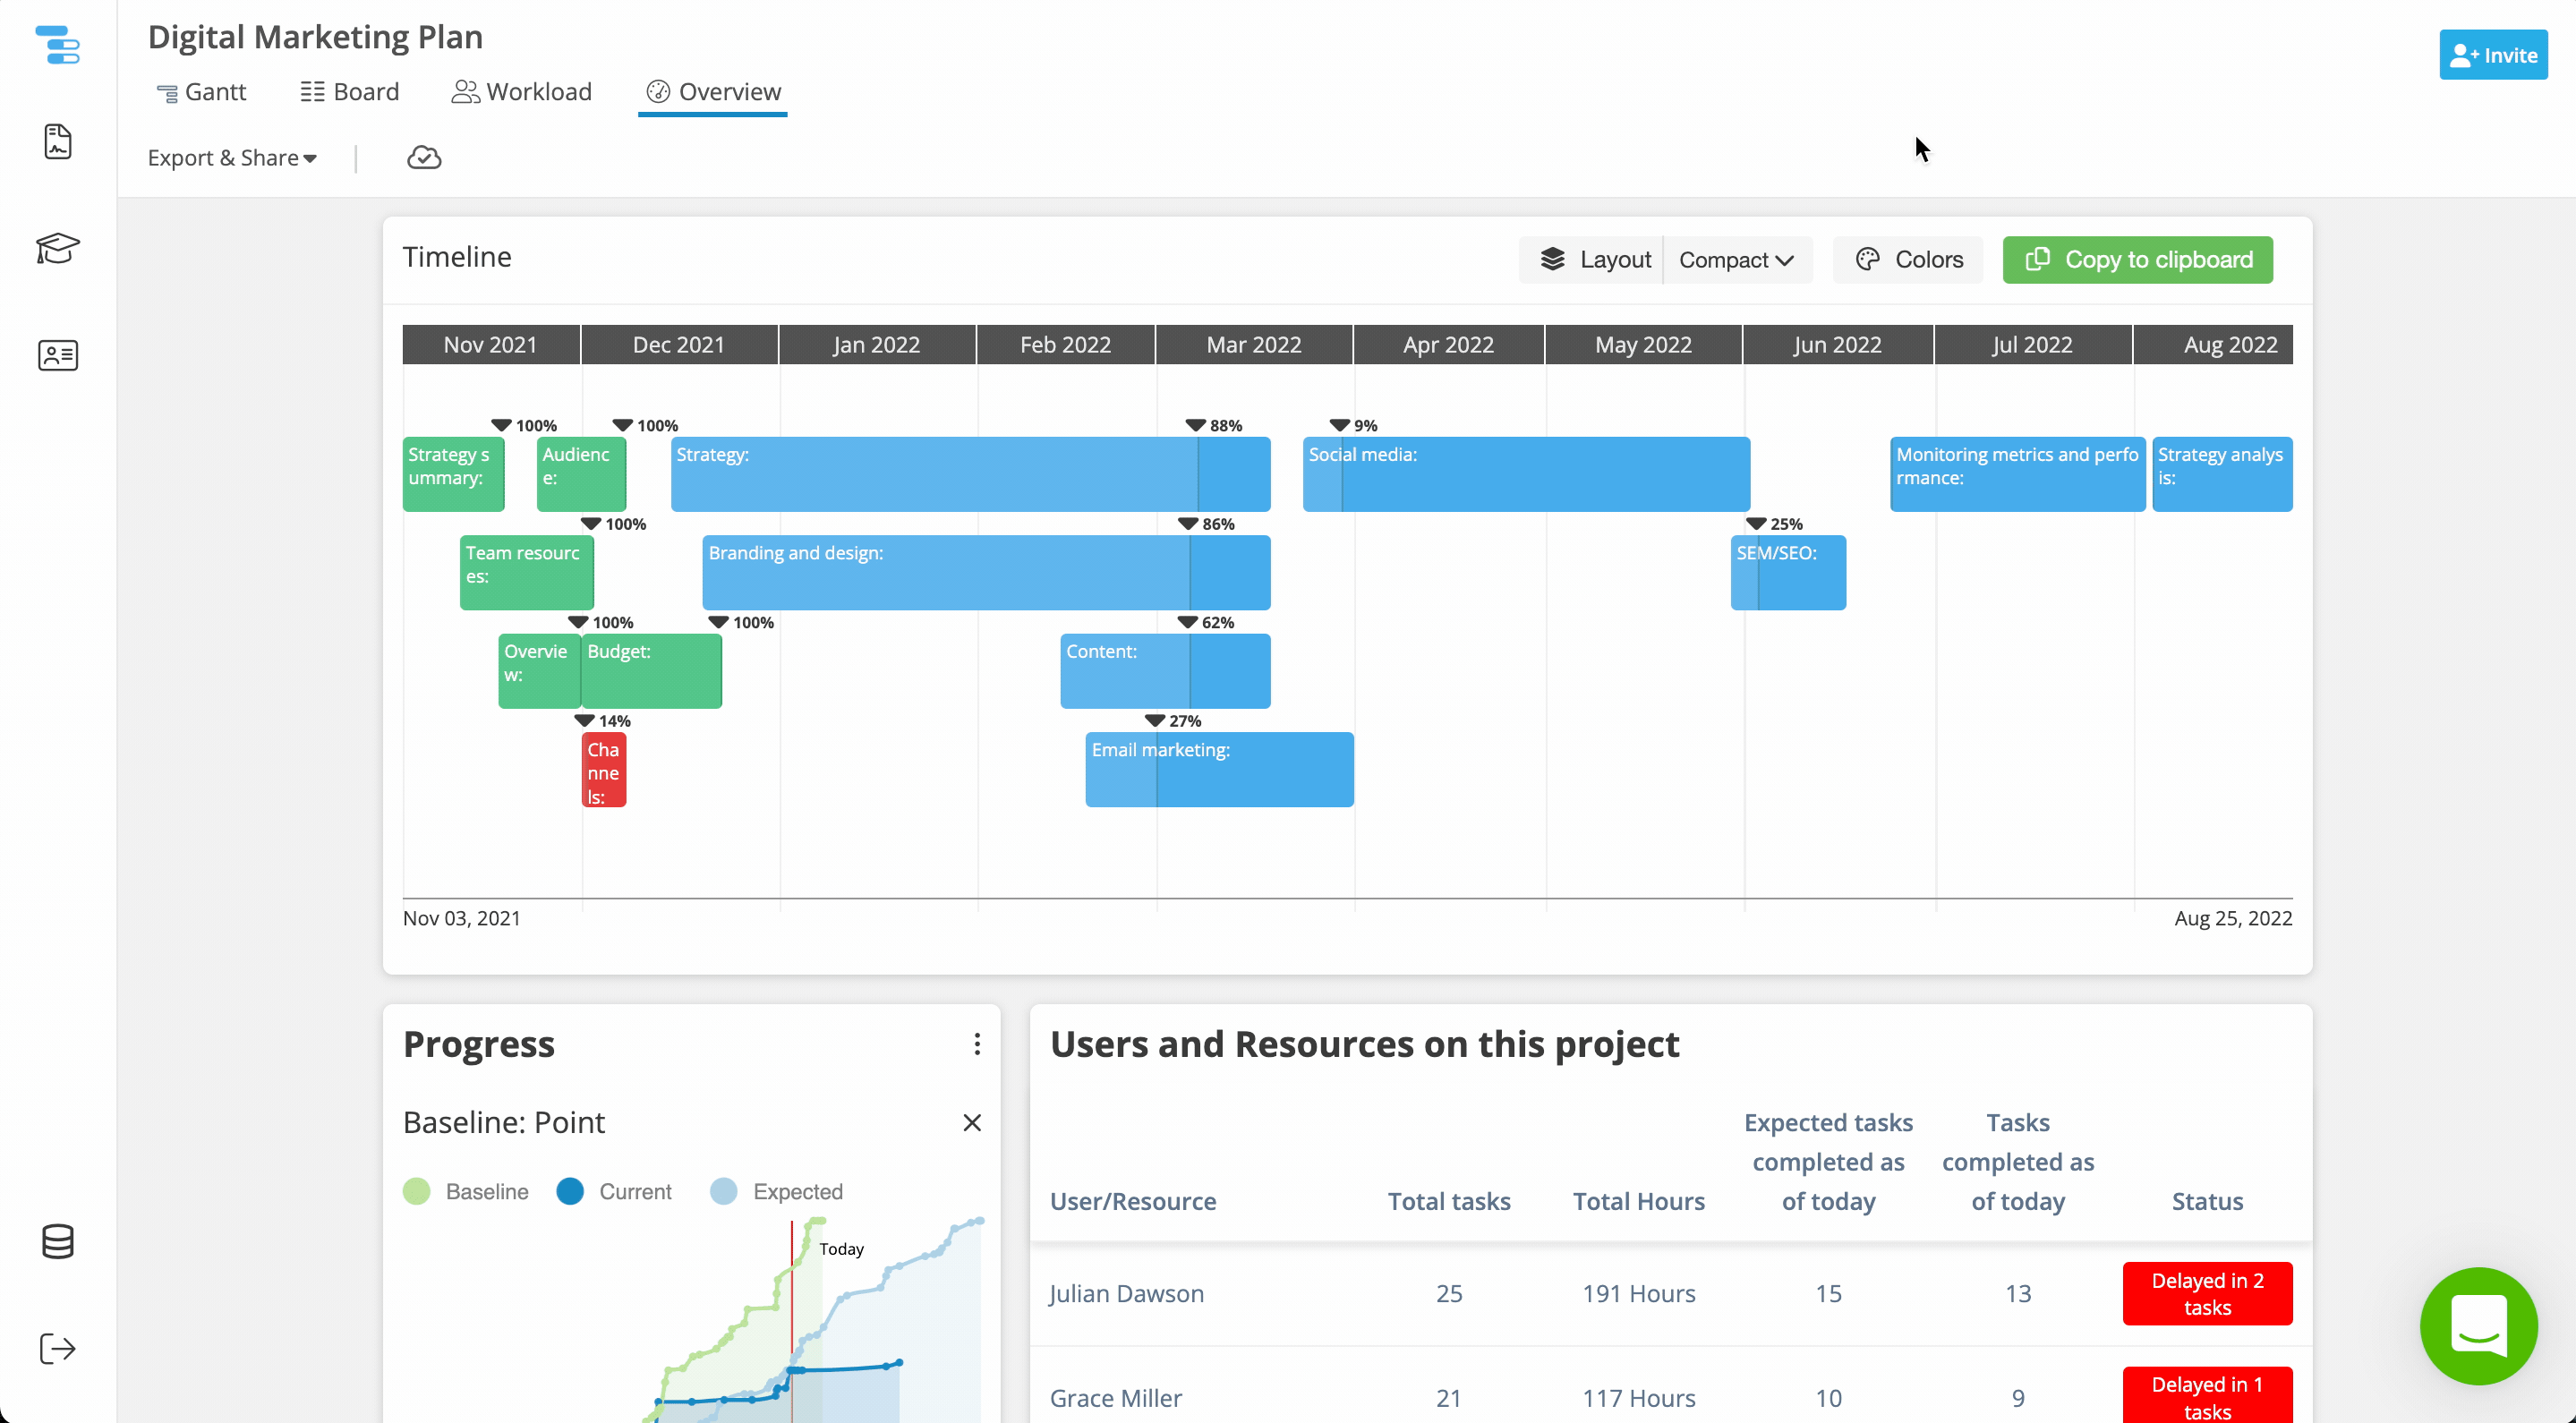
Task: Click the app logo icon
Action: (x=58, y=45)
